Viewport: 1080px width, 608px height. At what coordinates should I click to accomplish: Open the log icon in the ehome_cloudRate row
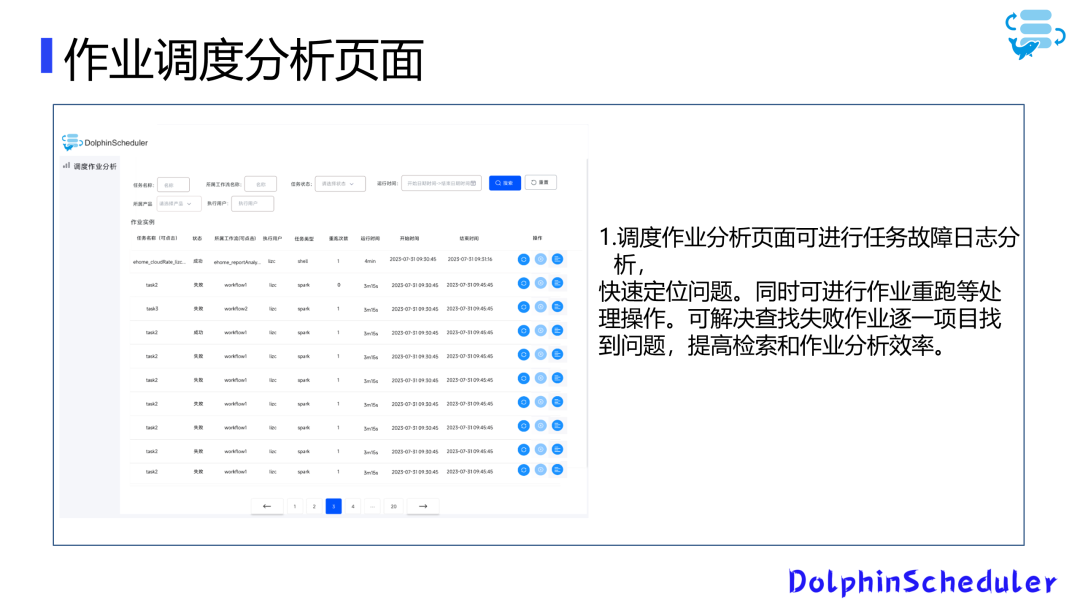(x=558, y=260)
